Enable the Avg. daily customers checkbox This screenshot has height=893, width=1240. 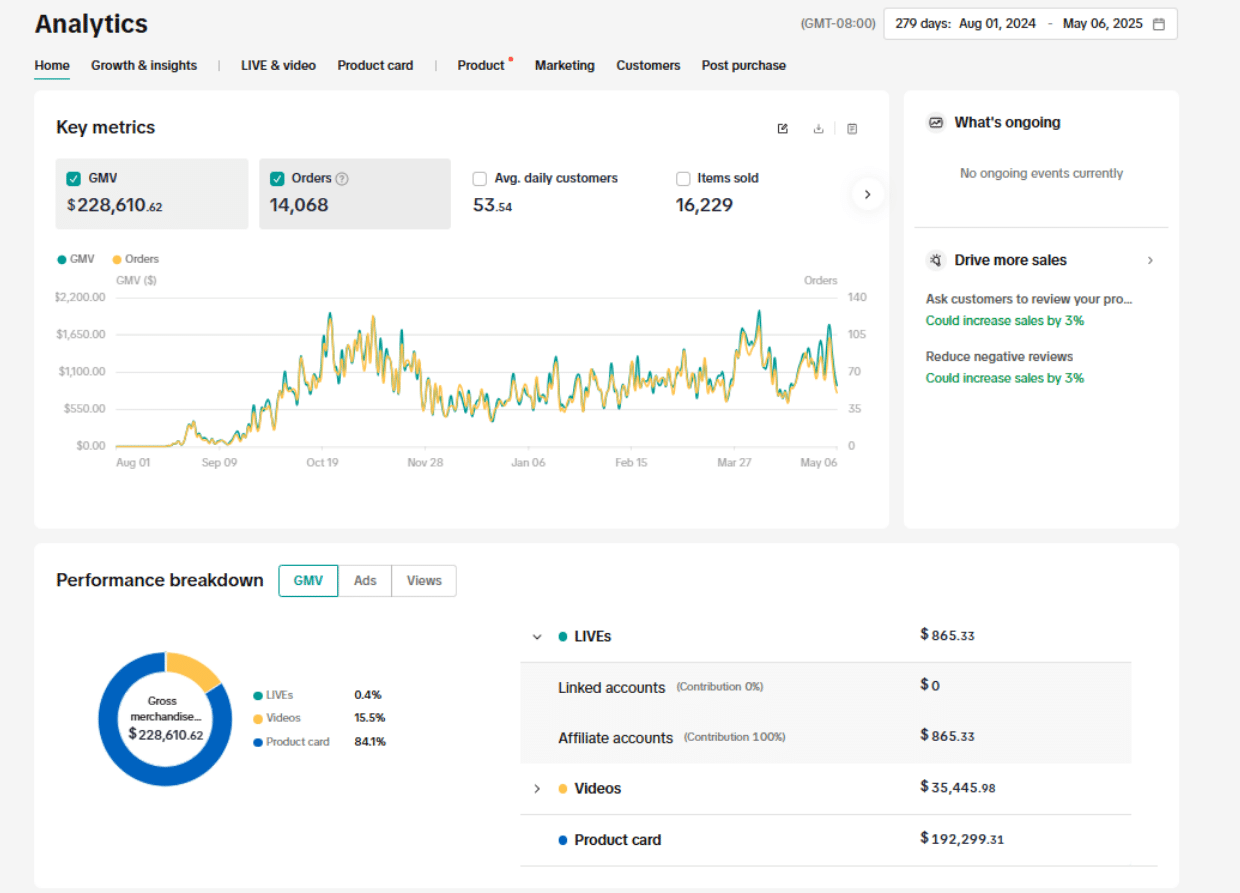(x=480, y=179)
